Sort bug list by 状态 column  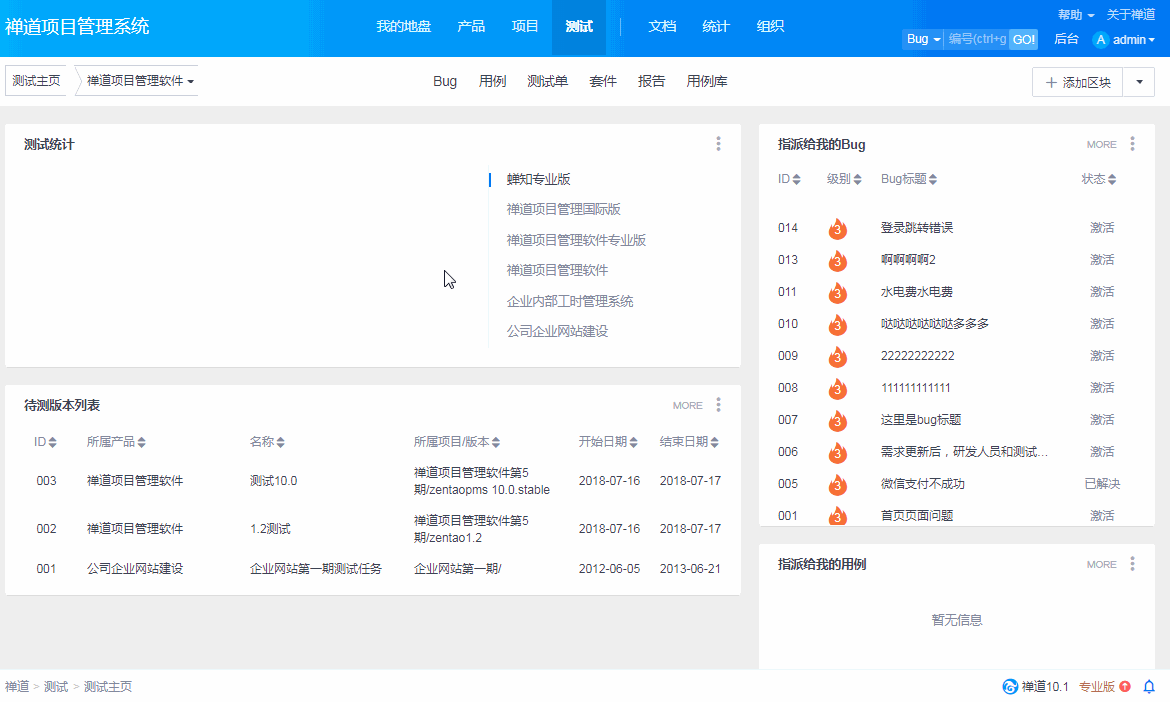[x=1098, y=179]
